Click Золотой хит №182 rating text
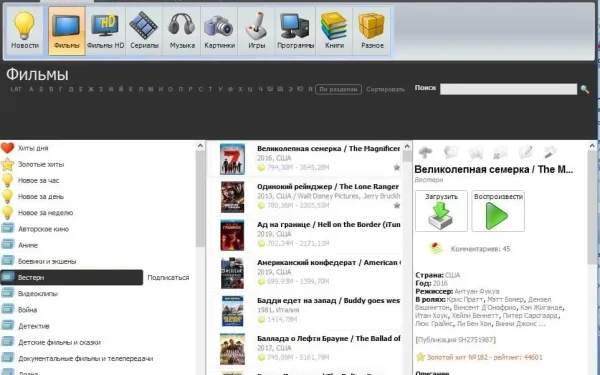The width and height of the screenshot is (600, 375). click(x=484, y=357)
